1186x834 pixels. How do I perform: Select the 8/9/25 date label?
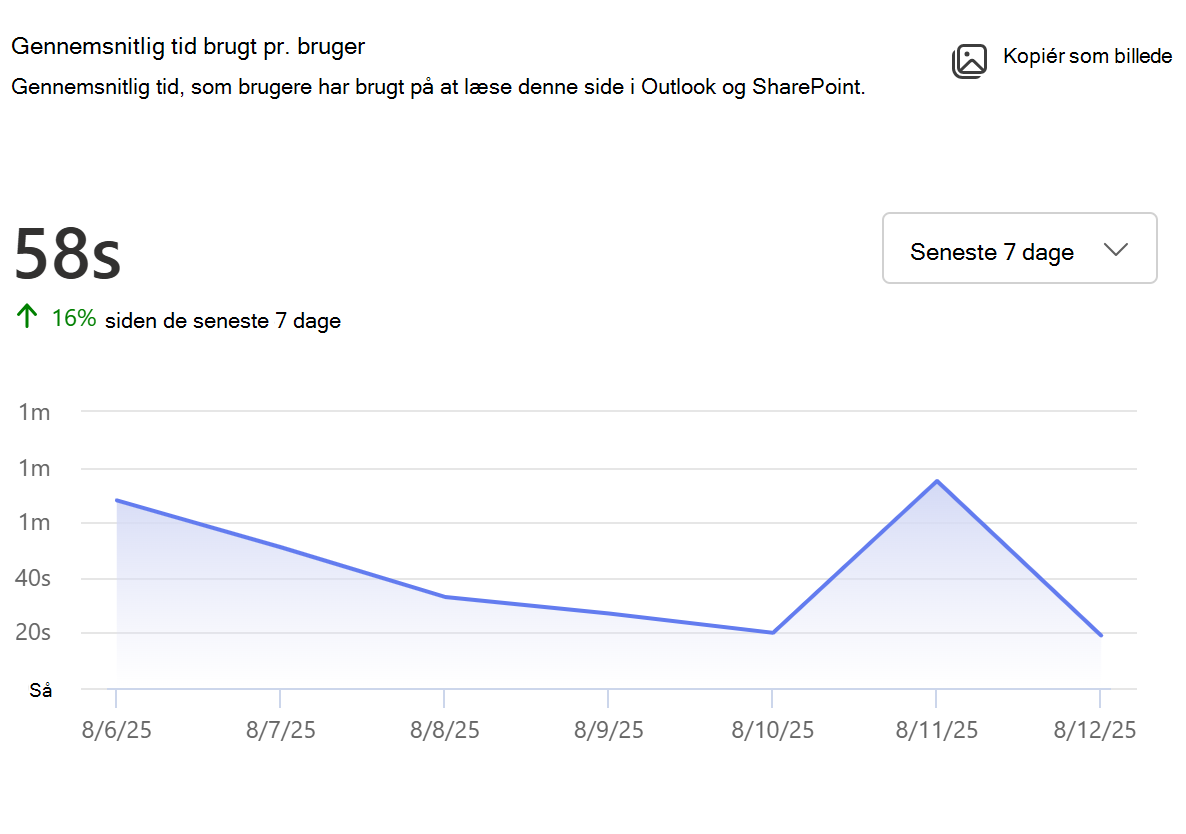point(608,730)
